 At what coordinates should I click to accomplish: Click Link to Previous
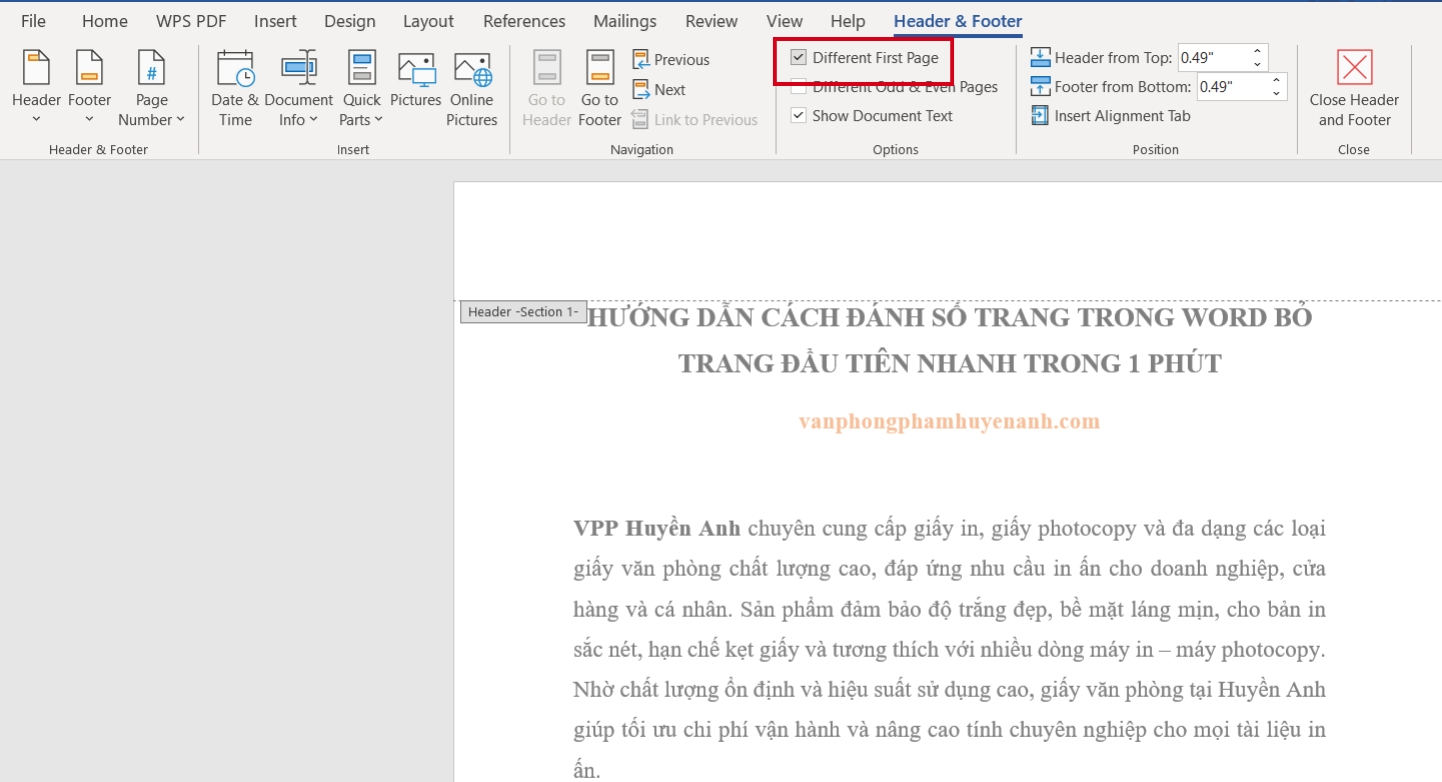point(695,120)
